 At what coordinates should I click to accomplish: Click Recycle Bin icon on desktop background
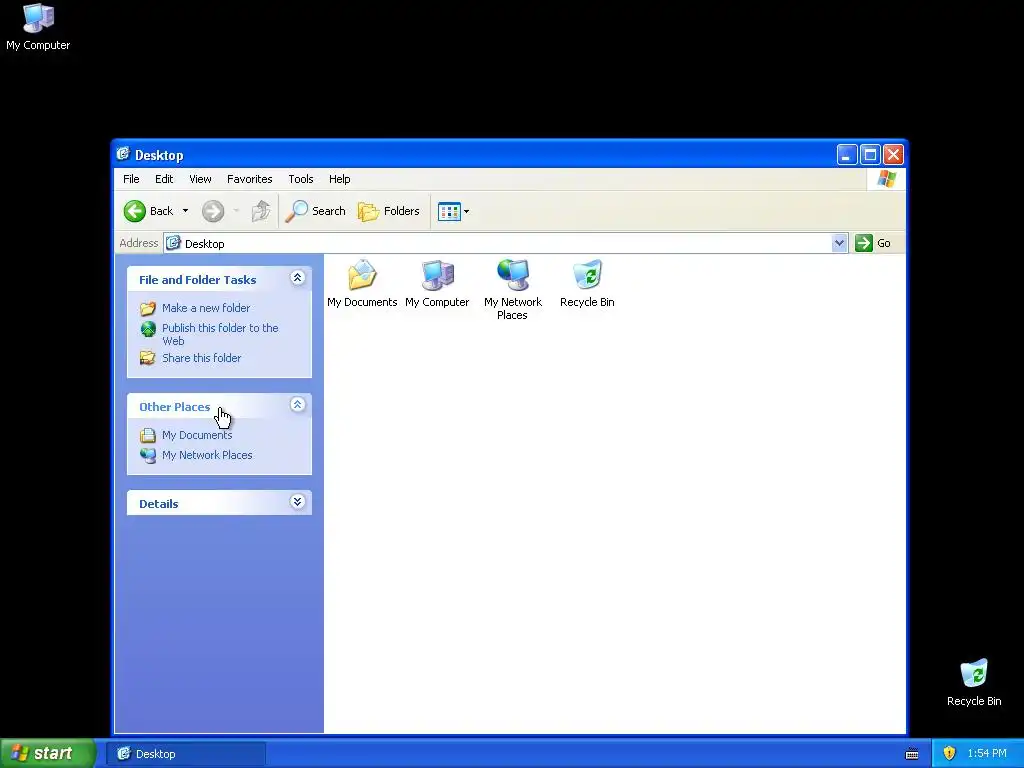(x=974, y=674)
